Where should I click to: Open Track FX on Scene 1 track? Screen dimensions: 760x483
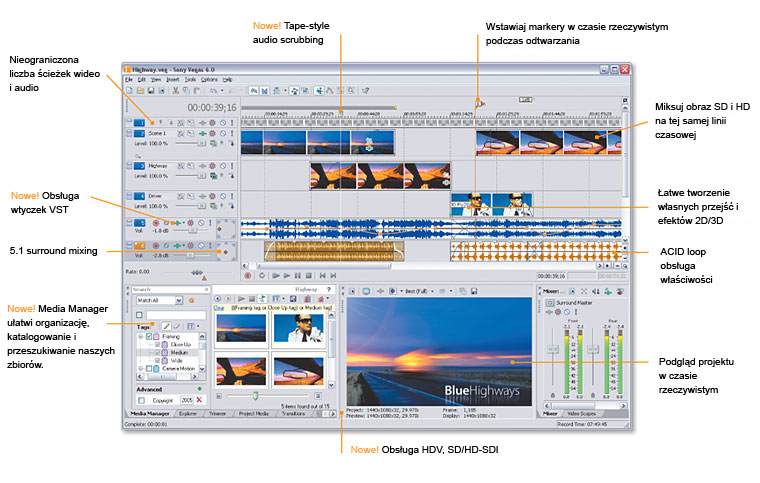coord(203,133)
